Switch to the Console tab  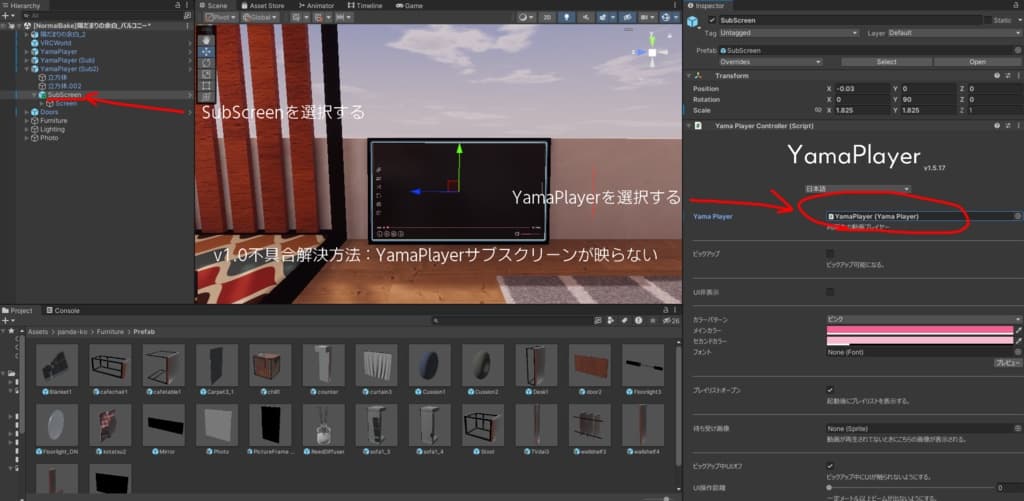click(x=62, y=310)
